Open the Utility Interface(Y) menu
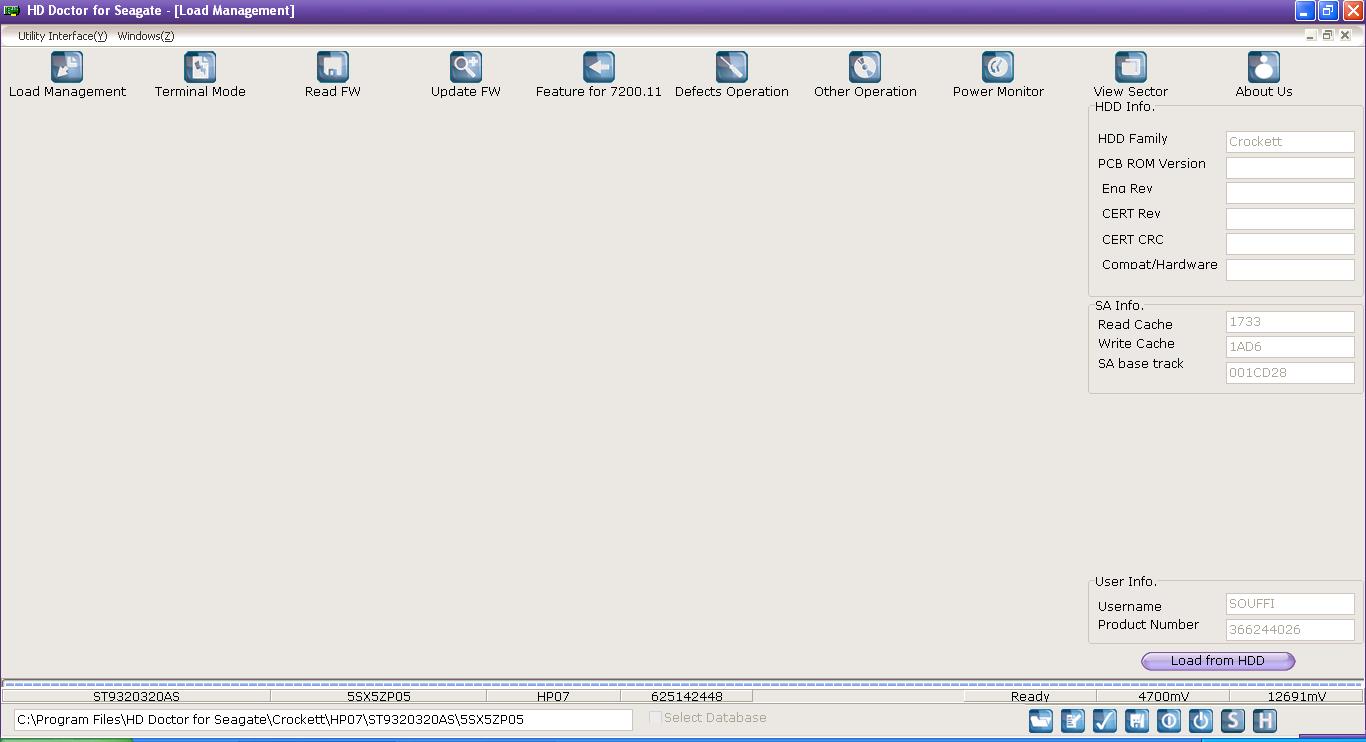1366x742 pixels. pyautogui.click(x=62, y=36)
